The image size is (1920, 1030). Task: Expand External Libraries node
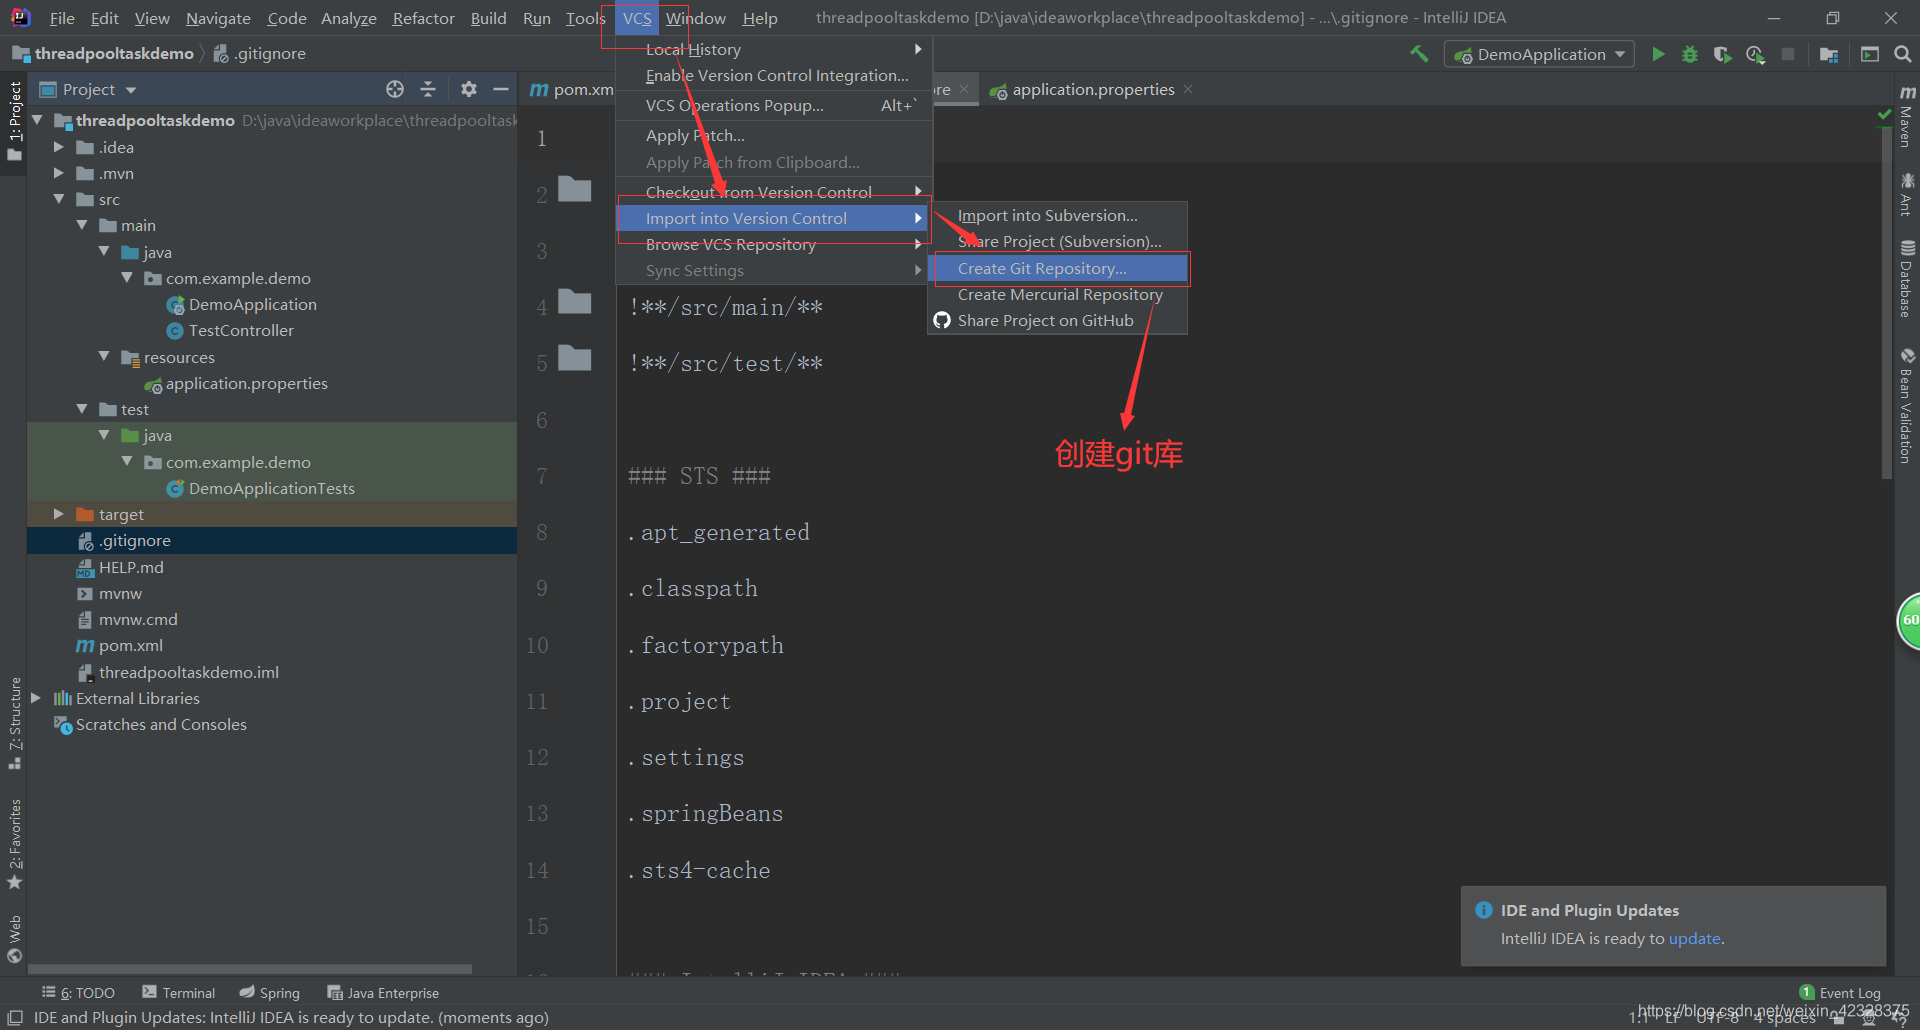tap(36, 697)
